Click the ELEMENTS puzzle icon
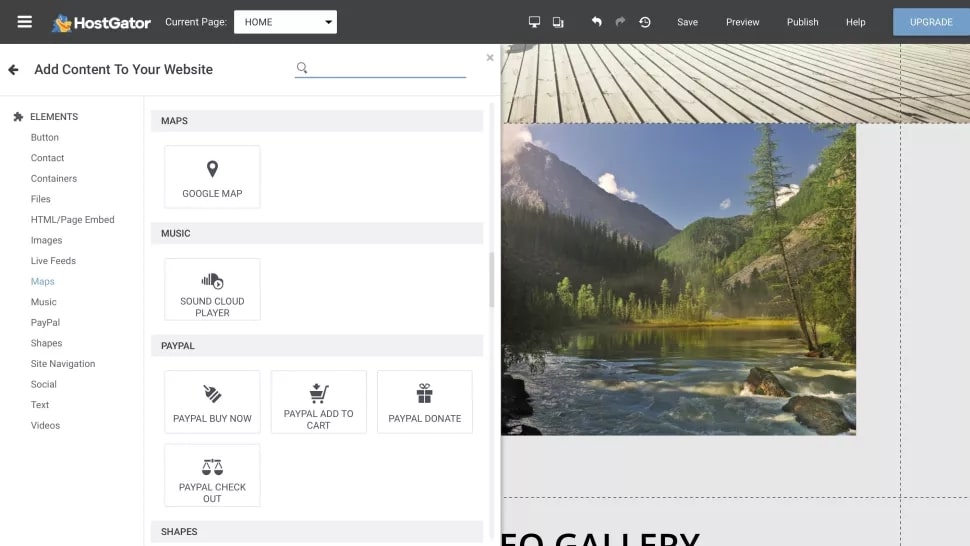Screen dimensions: 970x546 (18, 116)
